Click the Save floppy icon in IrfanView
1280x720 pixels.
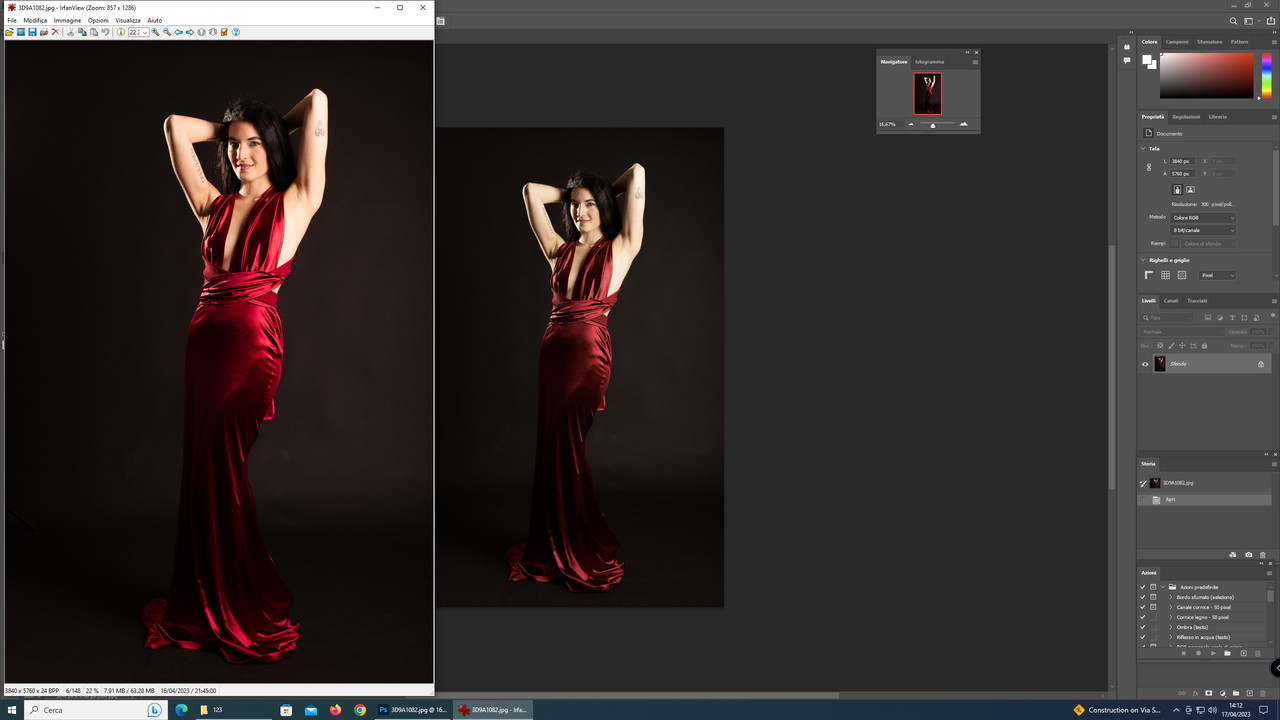tap(32, 32)
